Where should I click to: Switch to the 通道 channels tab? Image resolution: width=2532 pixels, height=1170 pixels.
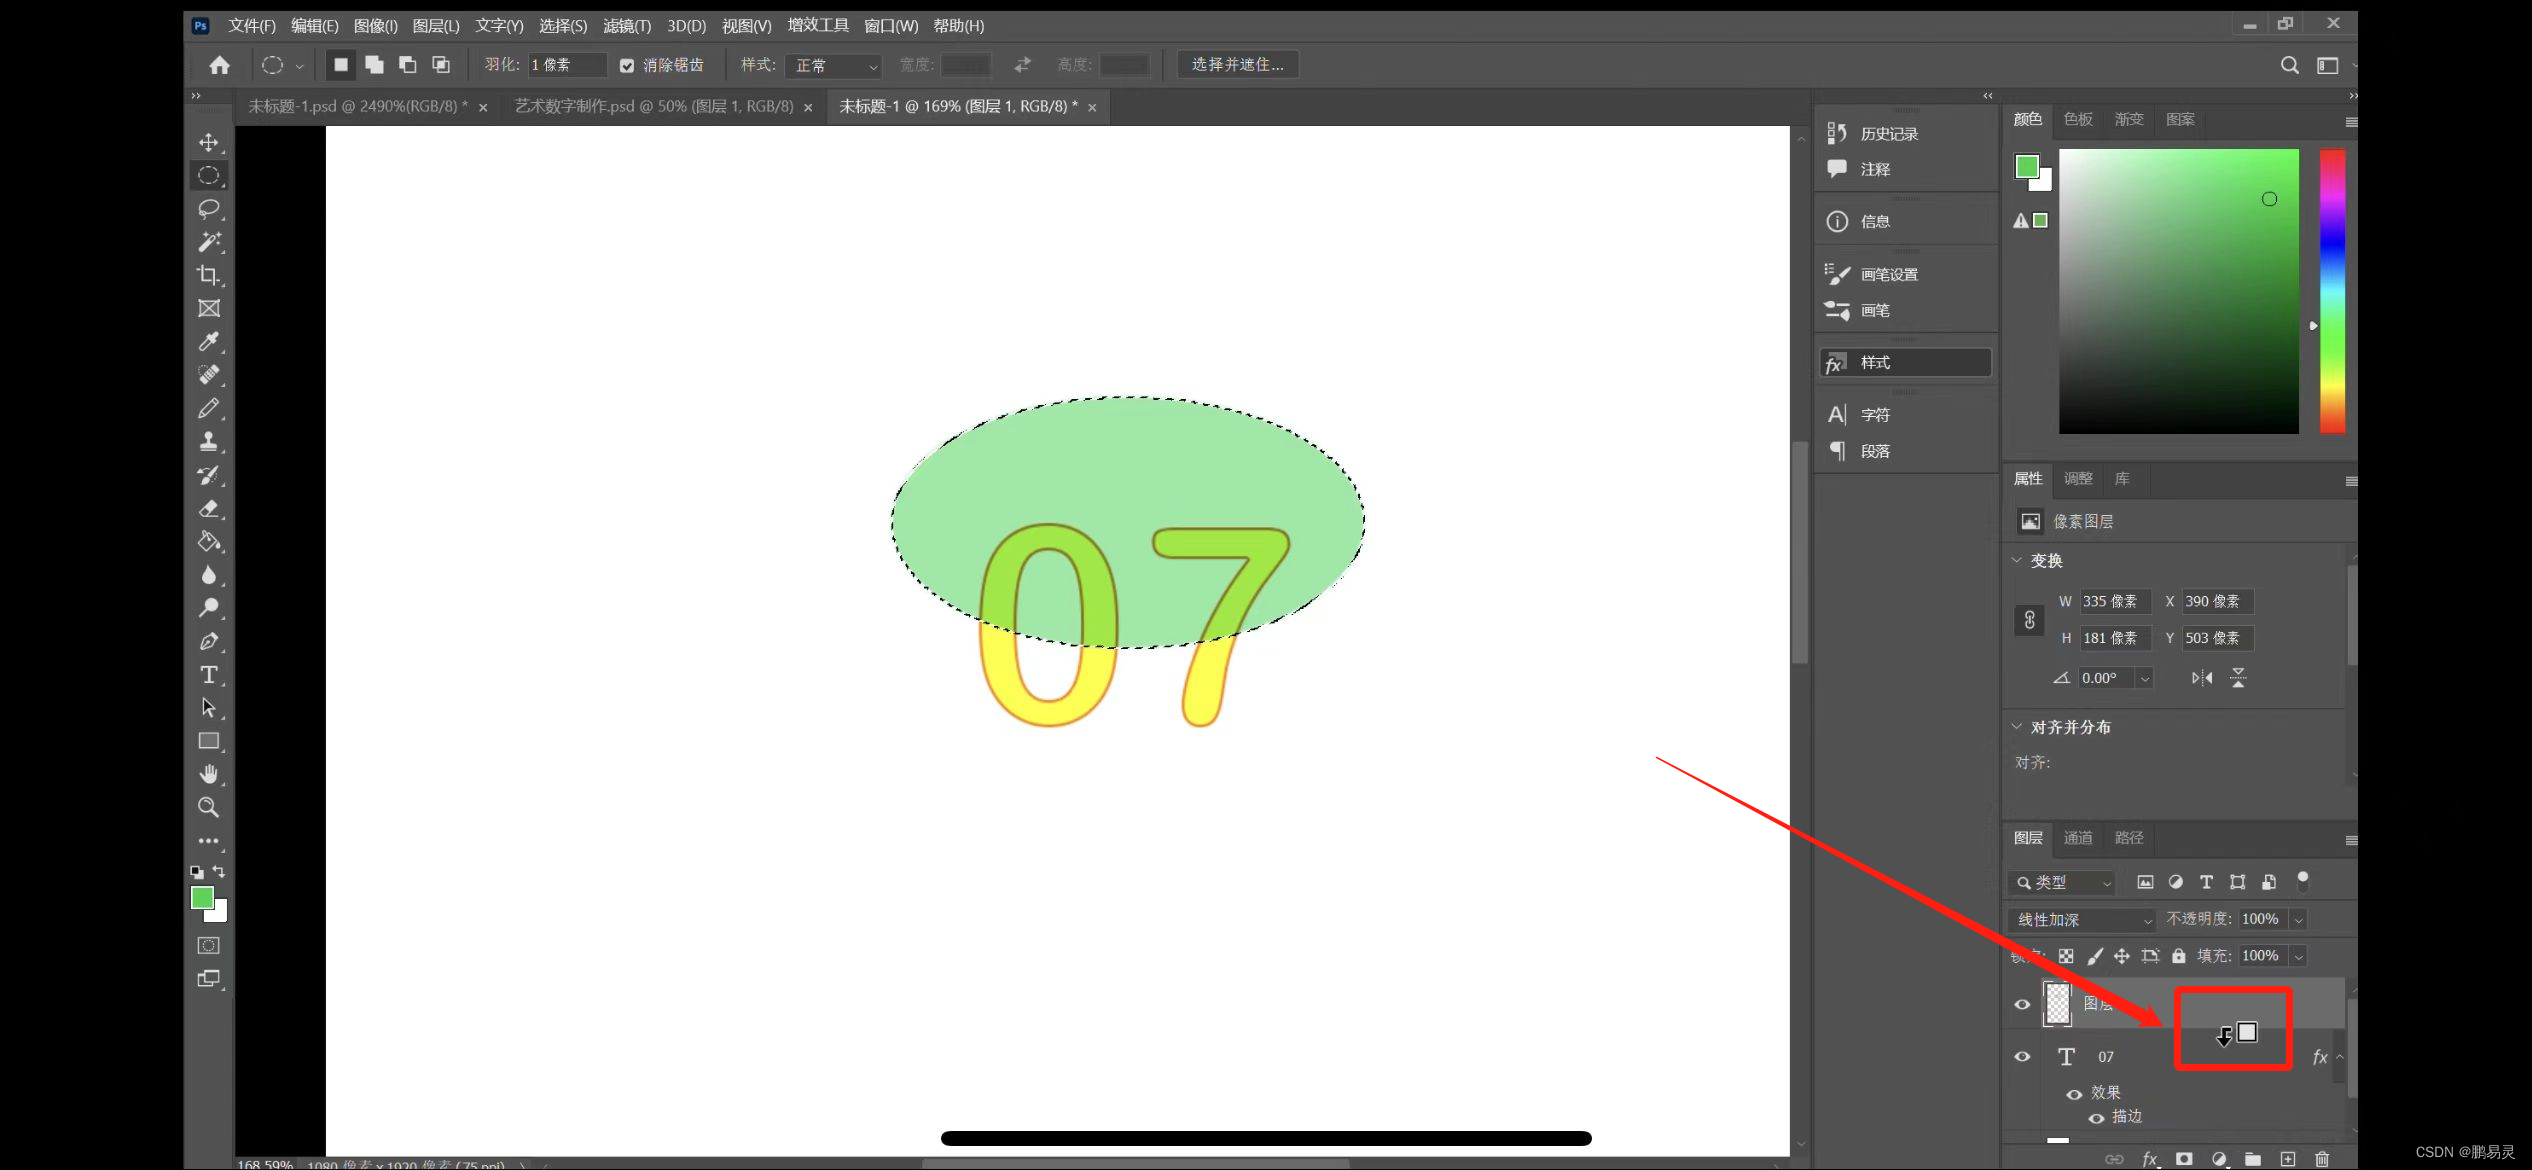(x=2078, y=838)
